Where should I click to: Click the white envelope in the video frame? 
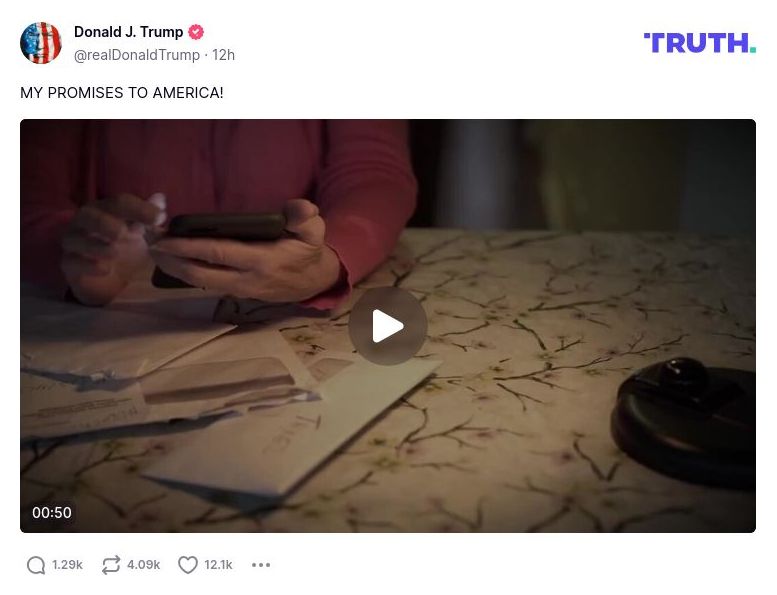(292, 427)
